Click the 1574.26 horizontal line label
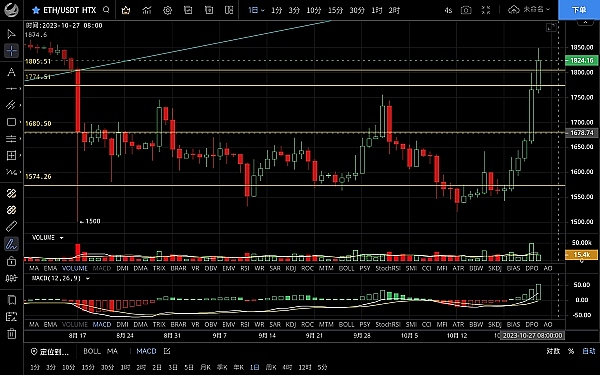The image size is (600, 375). (38, 176)
